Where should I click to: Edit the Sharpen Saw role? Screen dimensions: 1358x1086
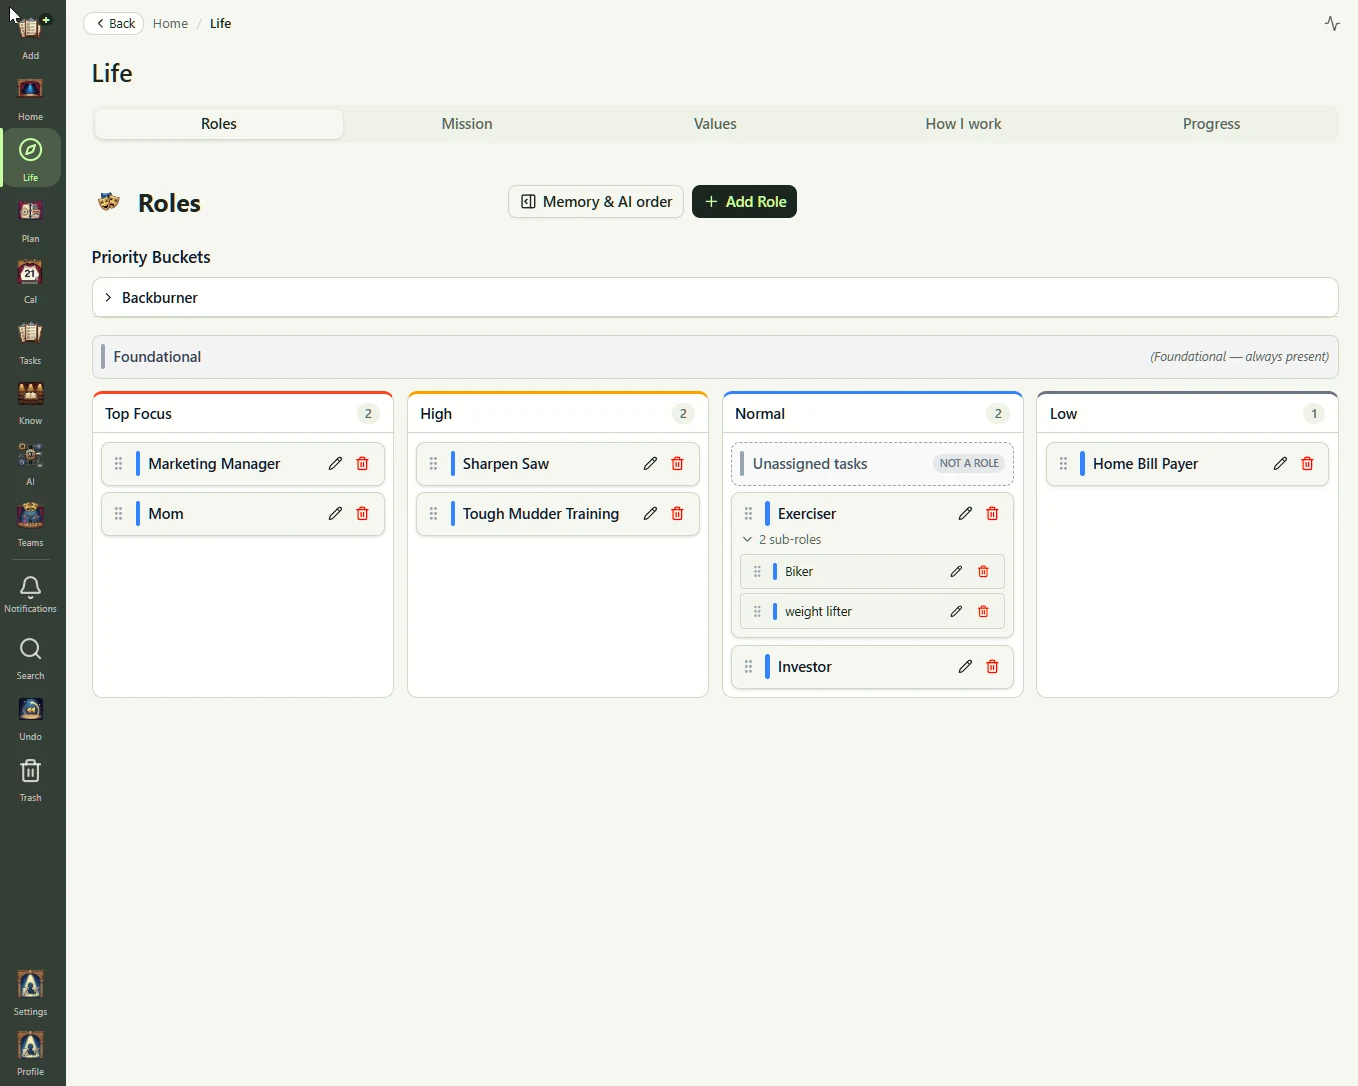[x=650, y=463]
